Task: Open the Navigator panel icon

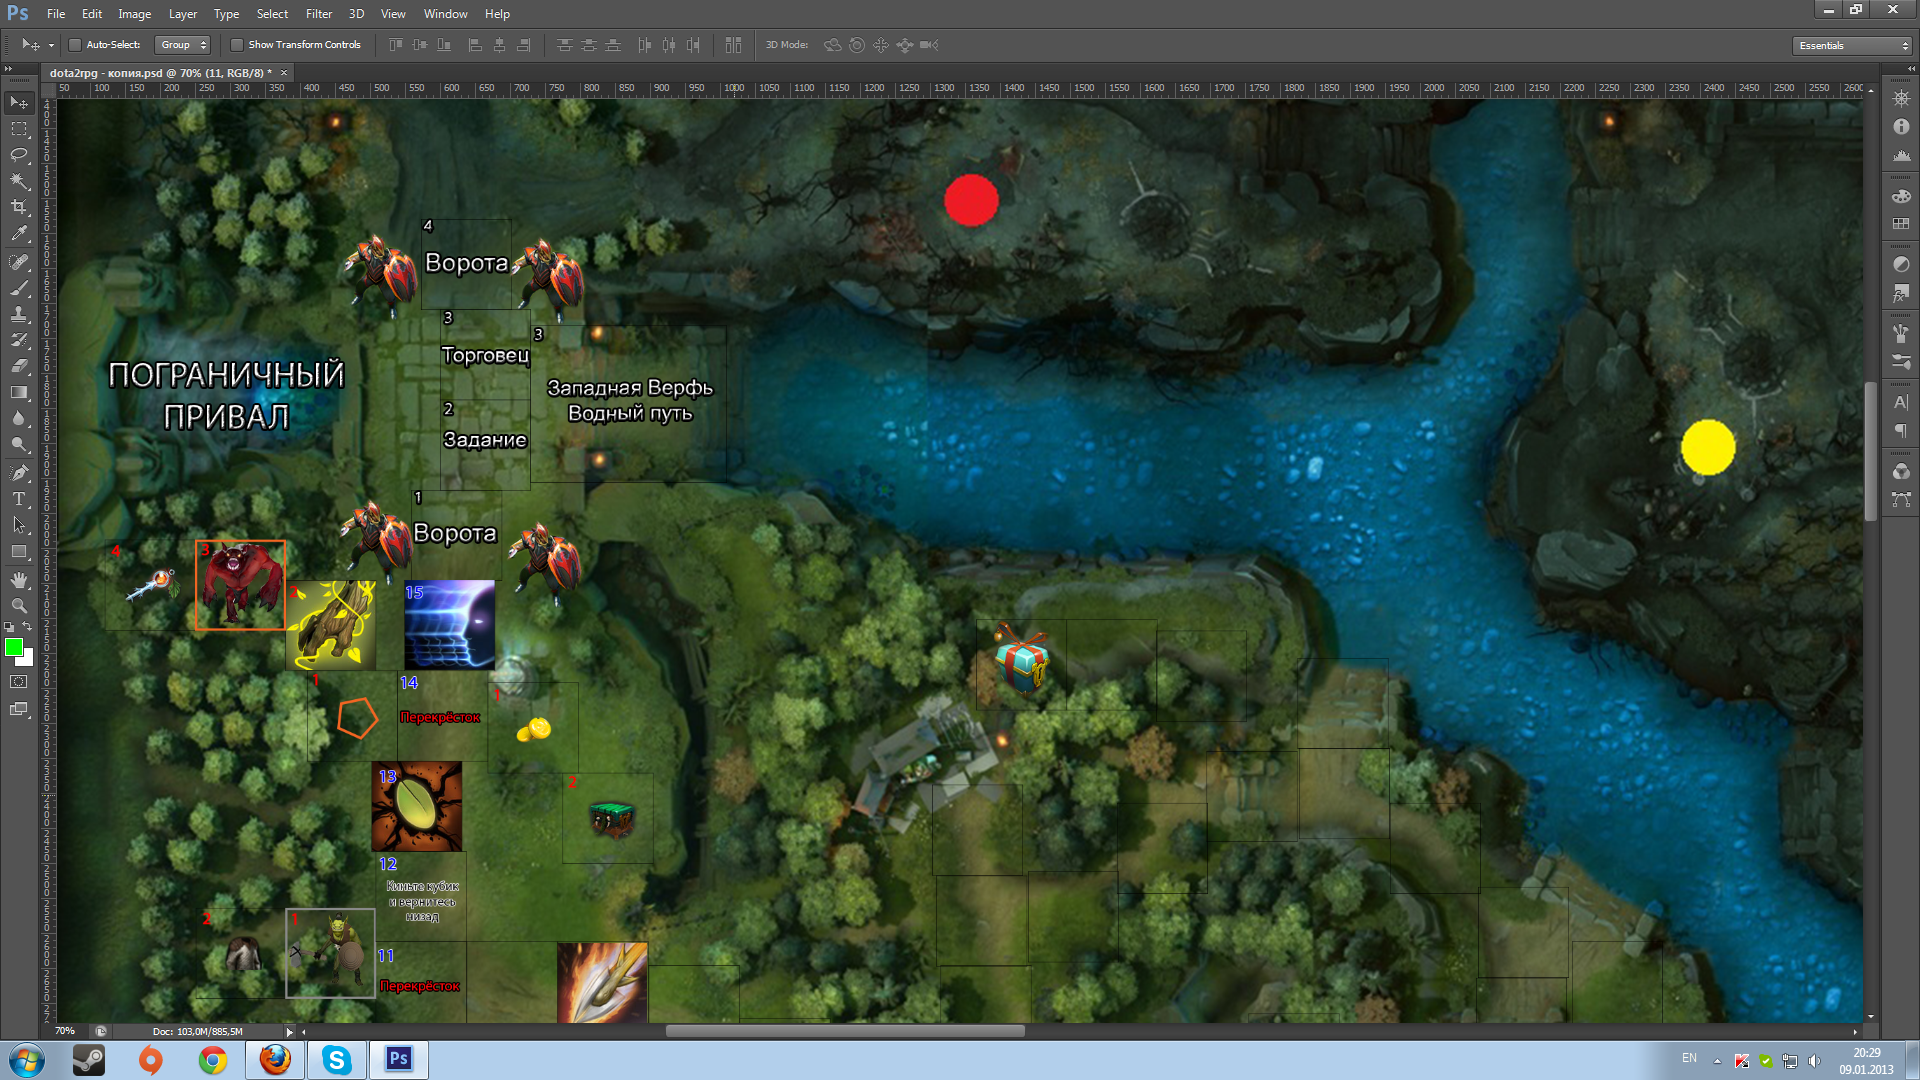Action: point(1901,98)
